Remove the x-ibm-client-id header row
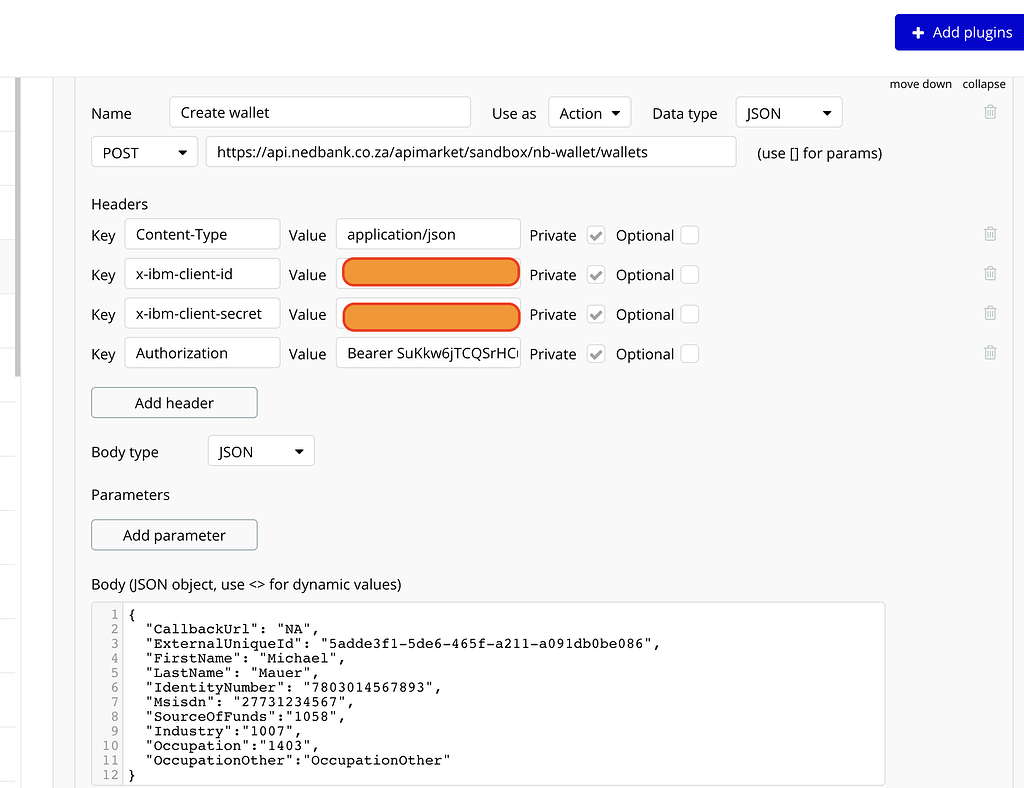This screenshot has height=788, width=1024. click(x=990, y=273)
